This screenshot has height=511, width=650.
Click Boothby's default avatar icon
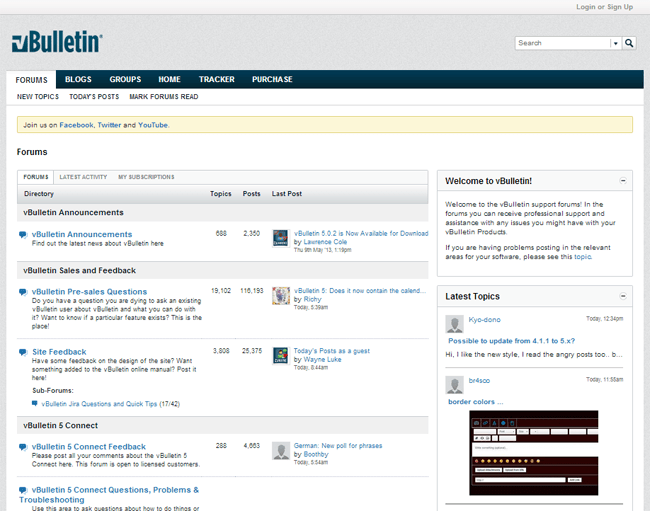[281, 450]
